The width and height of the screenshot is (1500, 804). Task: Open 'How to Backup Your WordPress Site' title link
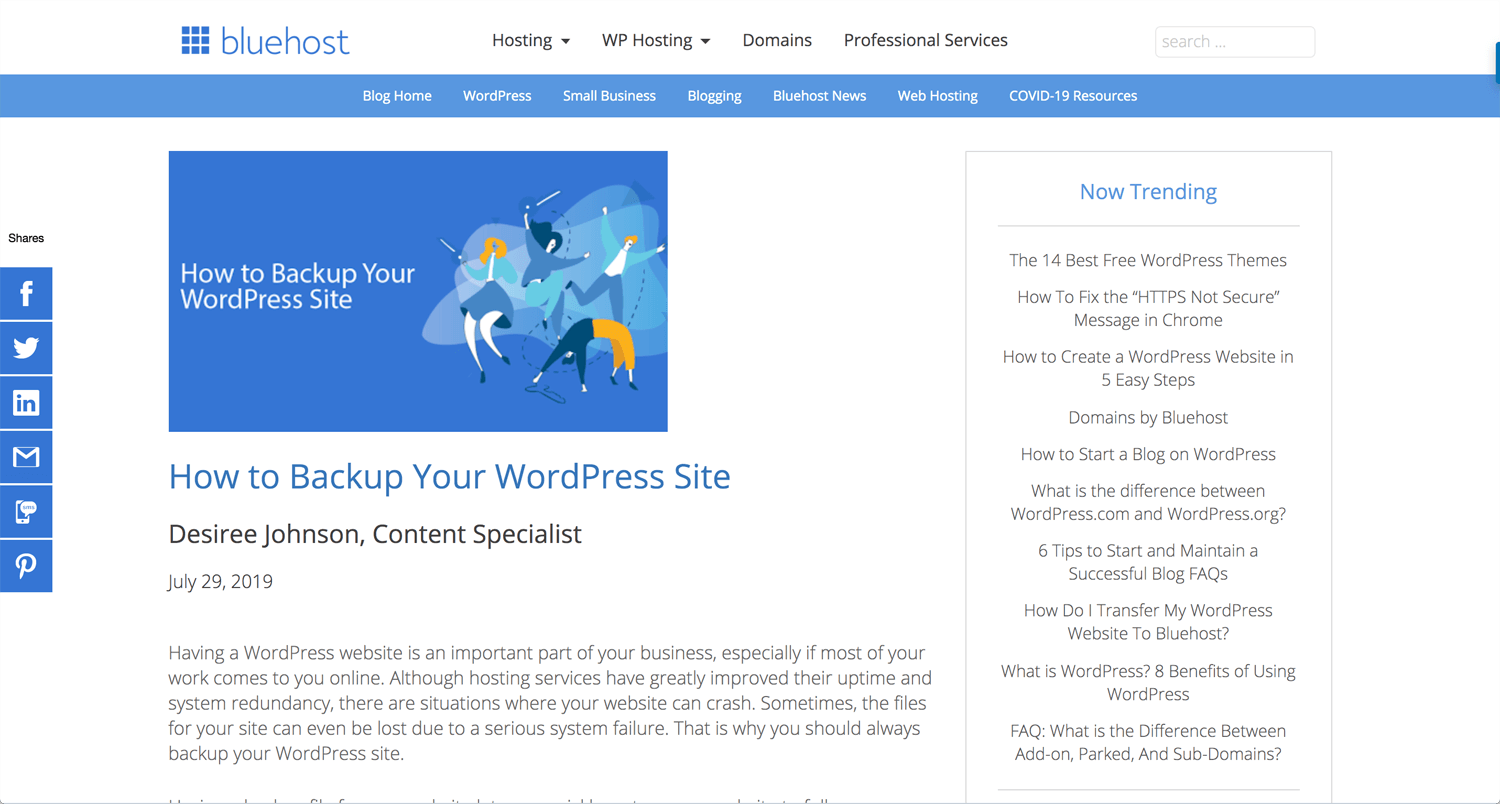449,476
